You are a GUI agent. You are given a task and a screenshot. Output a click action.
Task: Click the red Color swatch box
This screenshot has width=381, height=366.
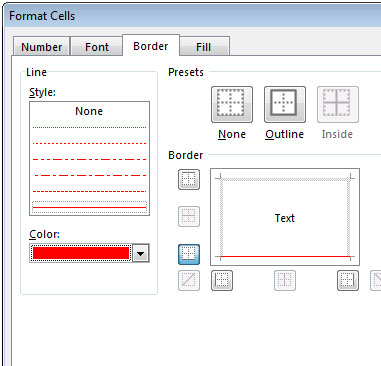point(81,254)
